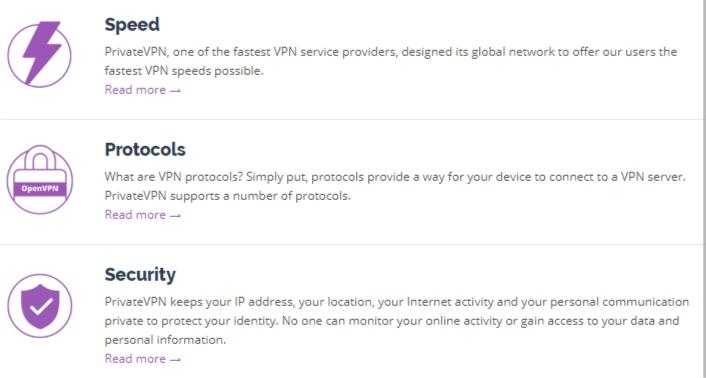Click the text 'fastest VPN speeds possible.'
The height and width of the screenshot is (378, 706).
184,71
